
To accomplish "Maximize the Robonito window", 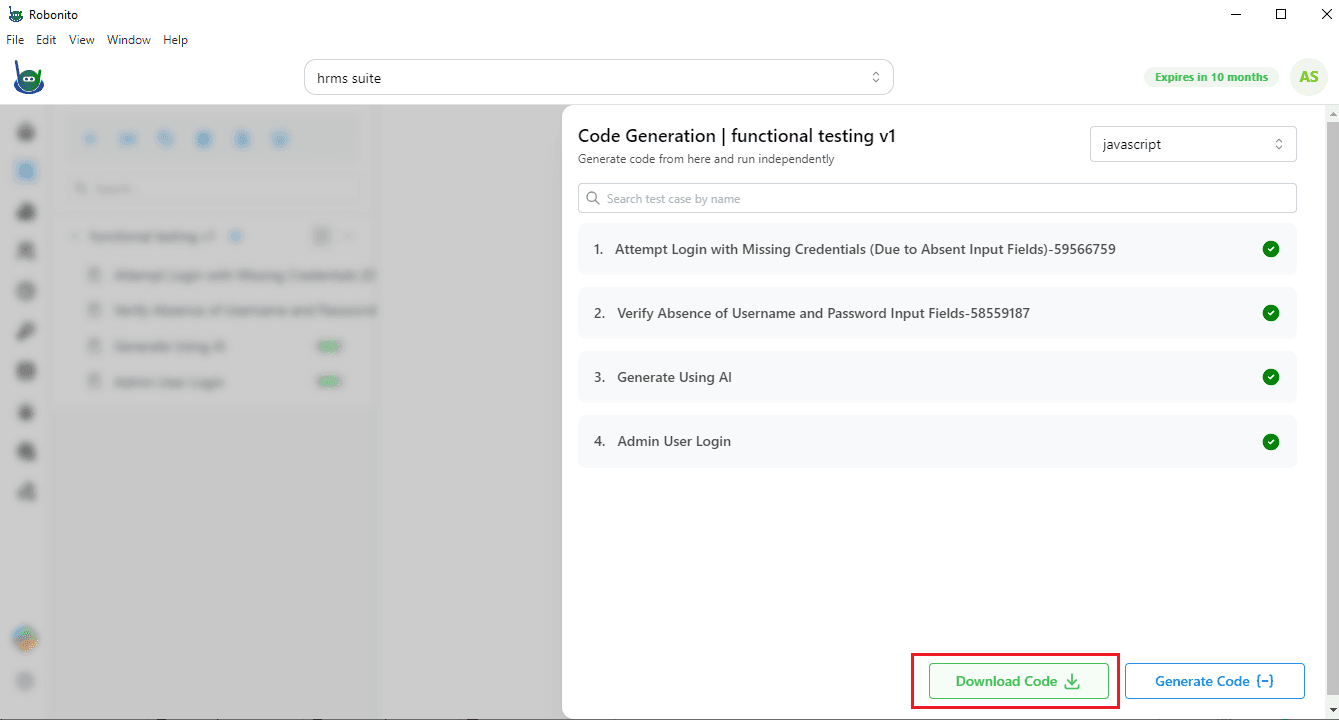I will tap(1281, 14).
